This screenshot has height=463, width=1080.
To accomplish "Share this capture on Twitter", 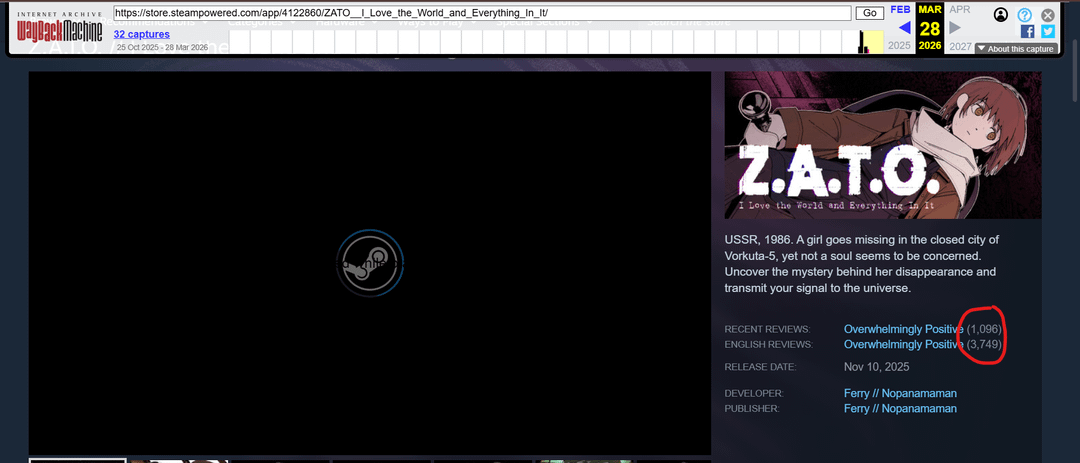I will tap(1047, 32).
